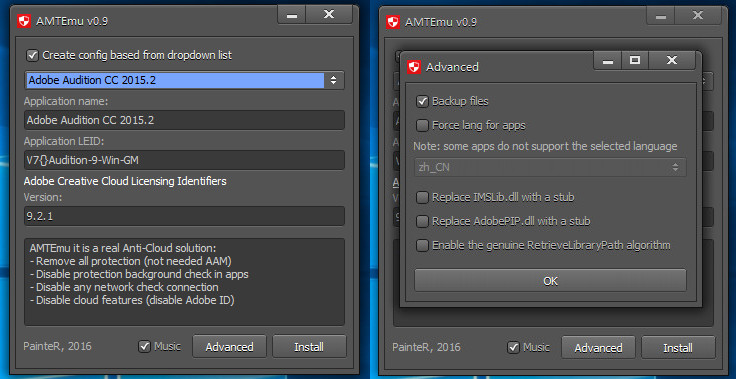Screen dimensions: 736x379
Task: Click Install in right AMTEmu window
Action: (x=678, y=348)
